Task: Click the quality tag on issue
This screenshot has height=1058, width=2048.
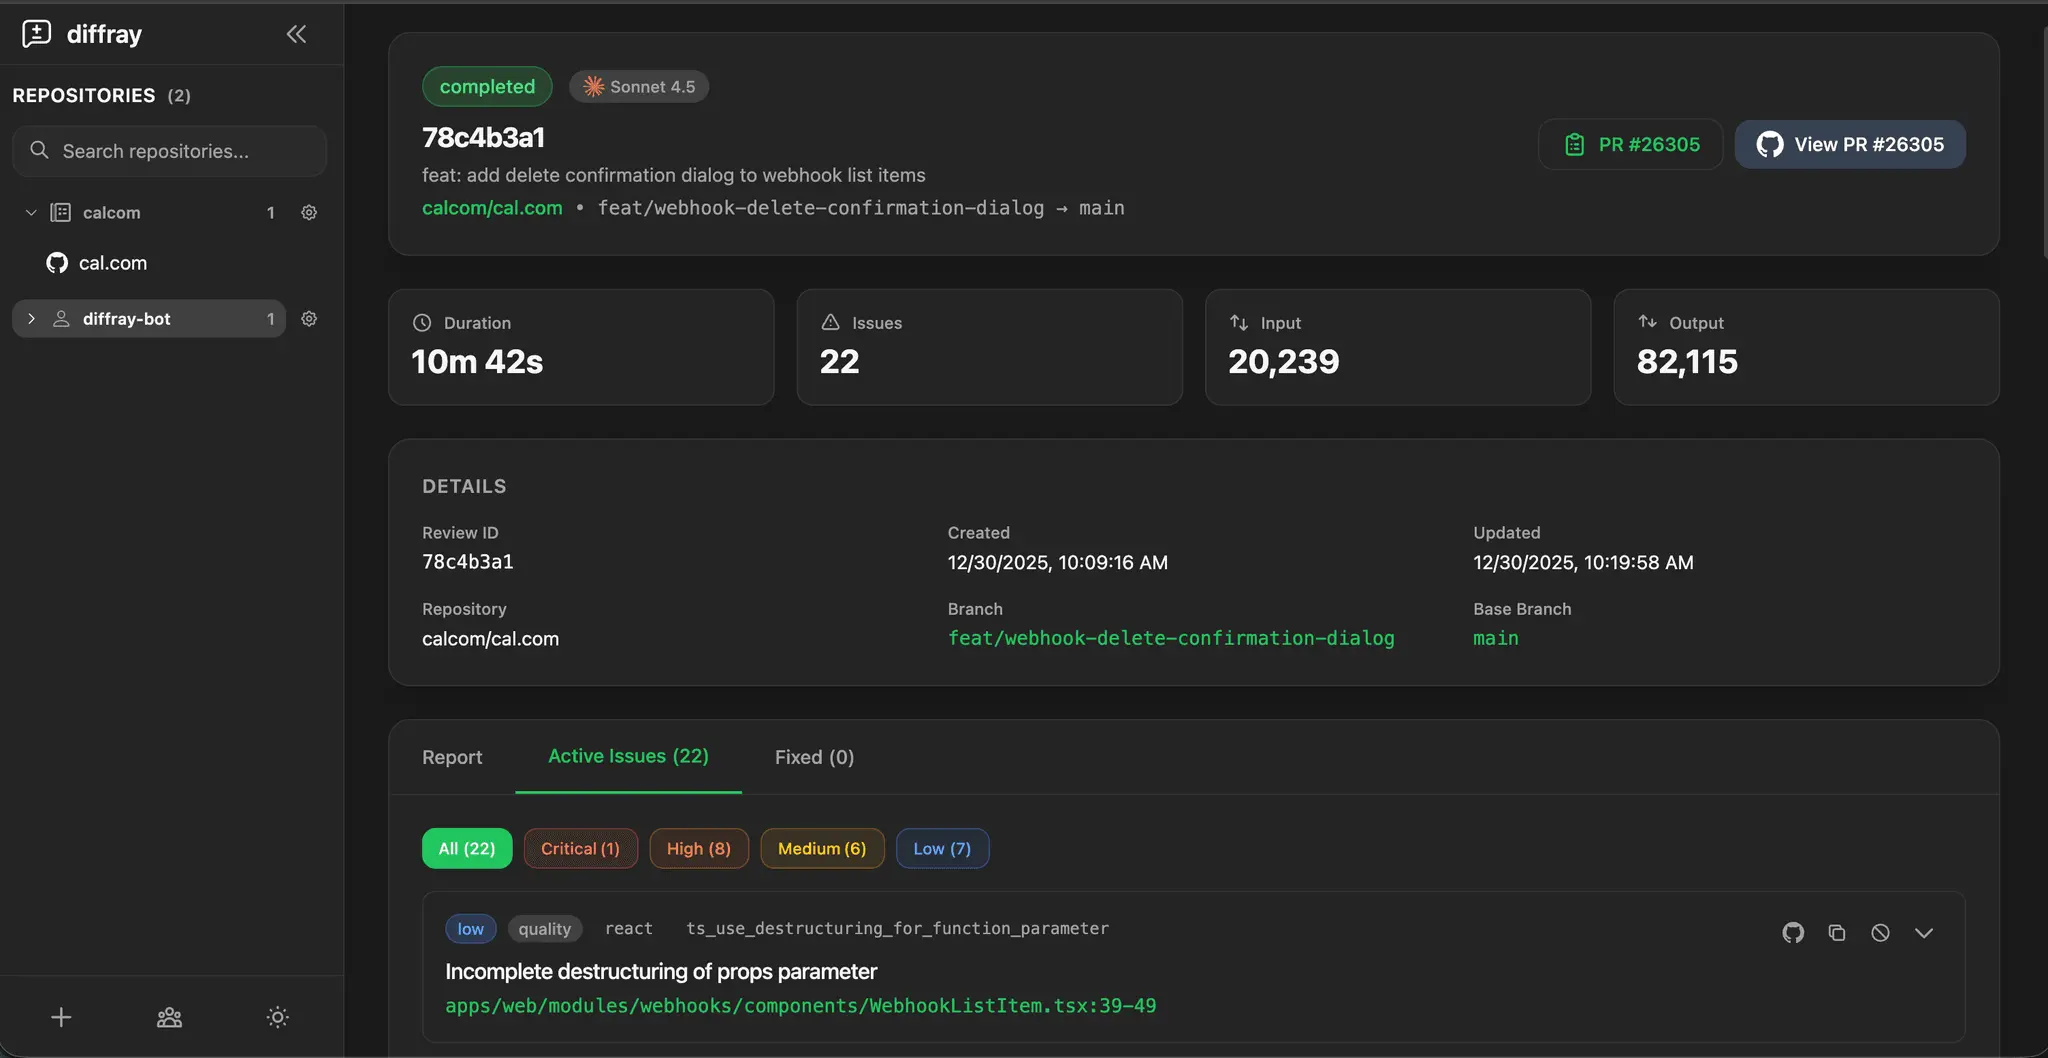Action: pos(545,929)
